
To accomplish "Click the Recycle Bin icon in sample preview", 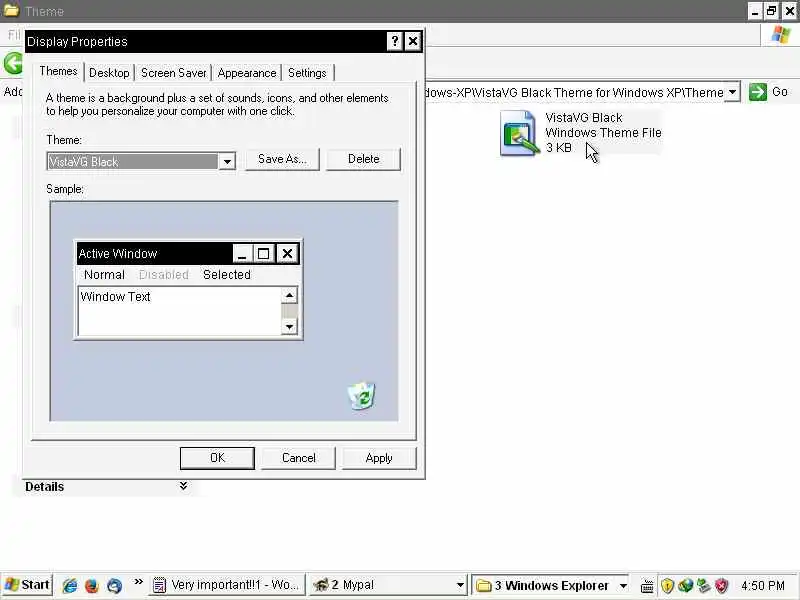I will 362,395.
